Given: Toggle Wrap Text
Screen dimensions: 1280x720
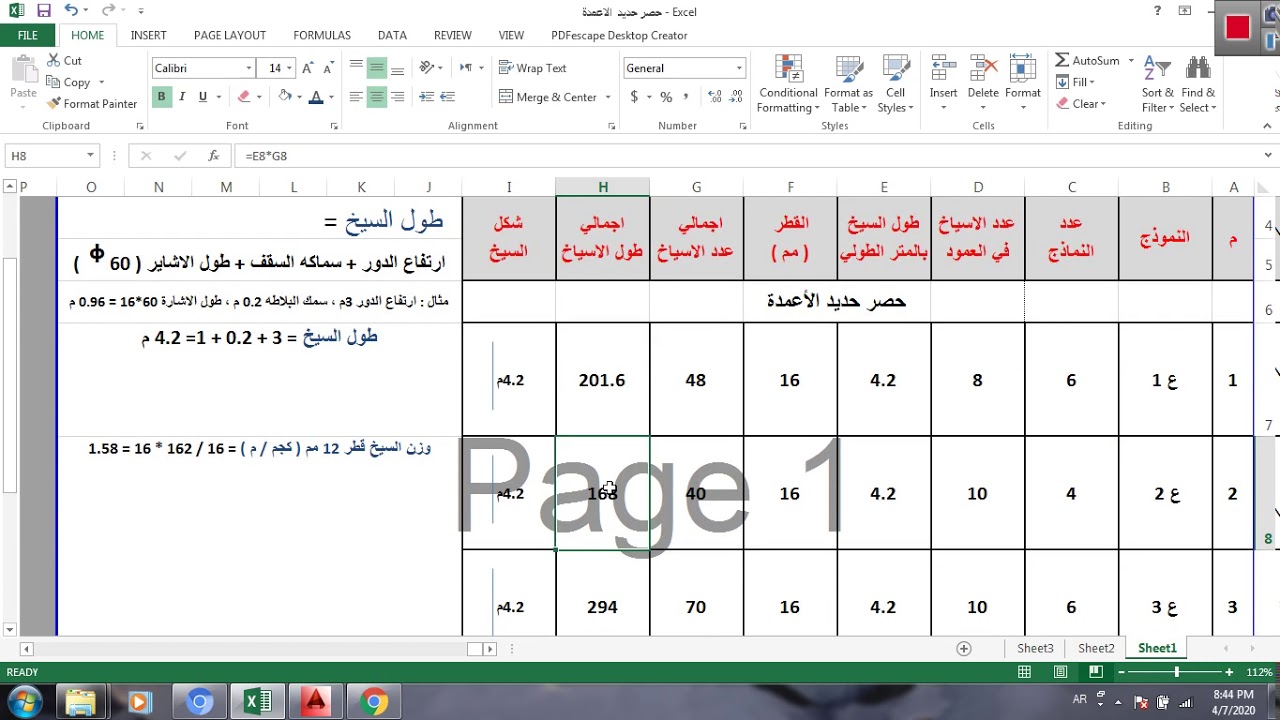Looking at the screenshot, I should tap(533, 68).
